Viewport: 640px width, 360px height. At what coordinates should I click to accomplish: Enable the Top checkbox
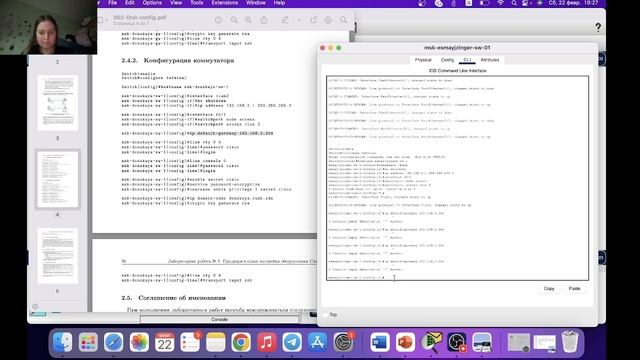tap(326, 315)
